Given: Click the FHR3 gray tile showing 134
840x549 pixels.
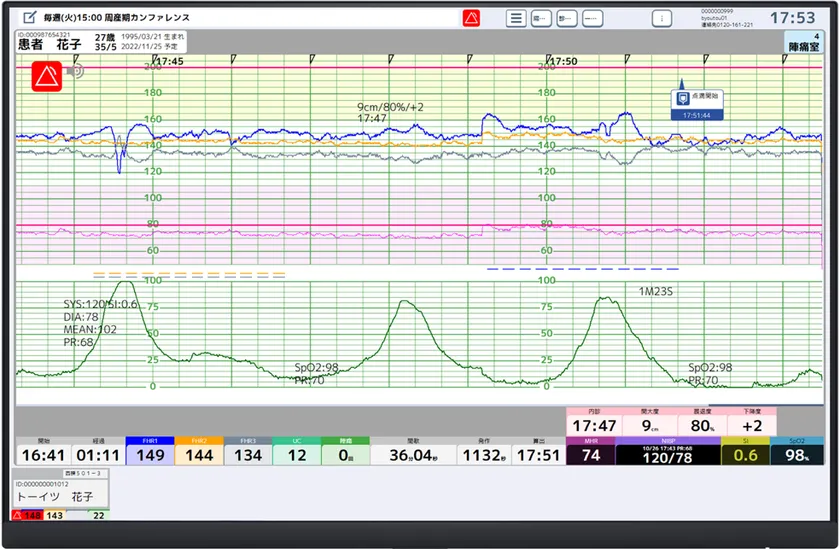Looking at the screenshot, I should pos(247,455).
